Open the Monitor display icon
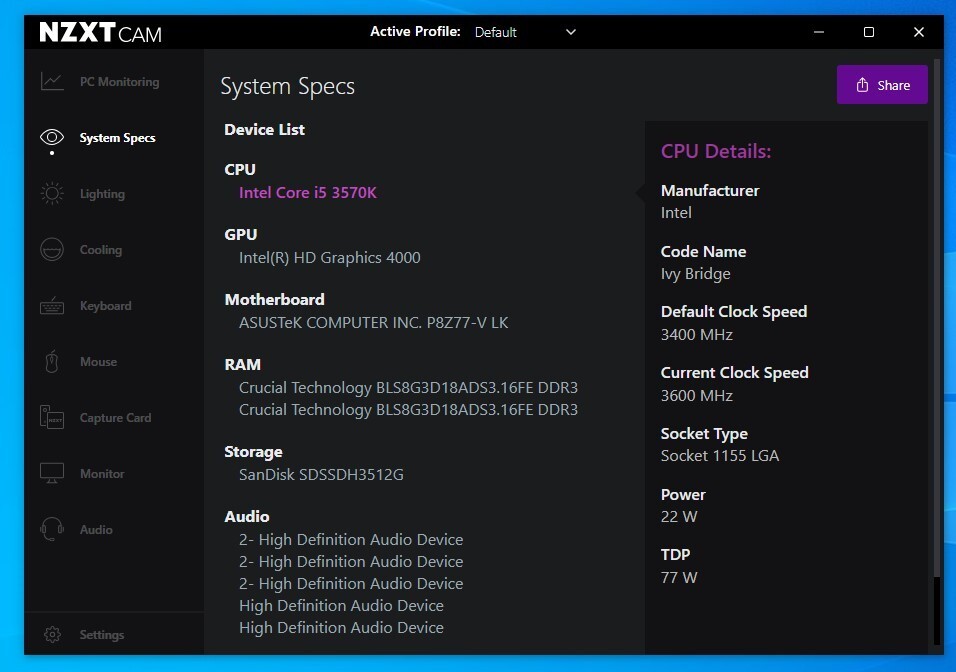 click(52, 473)
